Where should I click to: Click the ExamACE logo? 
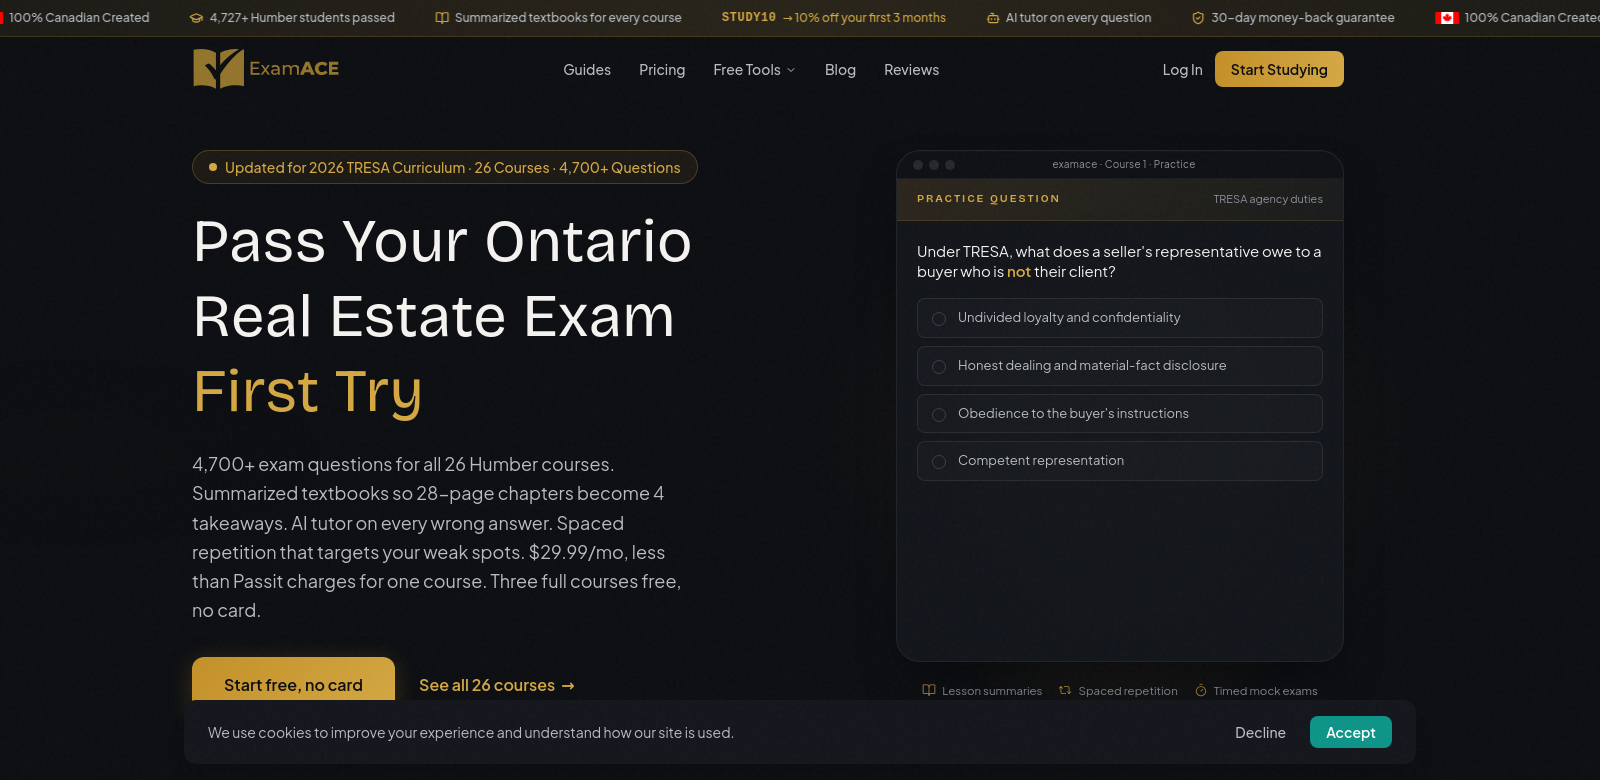(x=266, y=69)
